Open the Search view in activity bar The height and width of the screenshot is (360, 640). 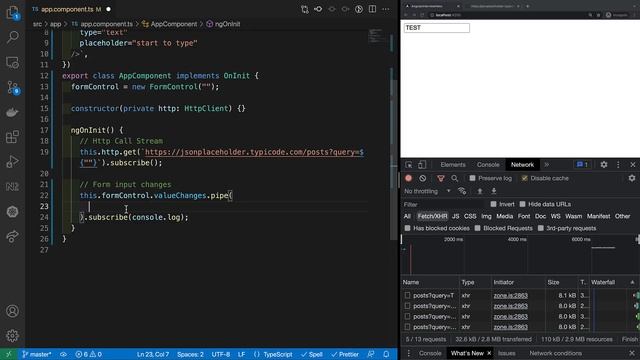pos(12,38)
